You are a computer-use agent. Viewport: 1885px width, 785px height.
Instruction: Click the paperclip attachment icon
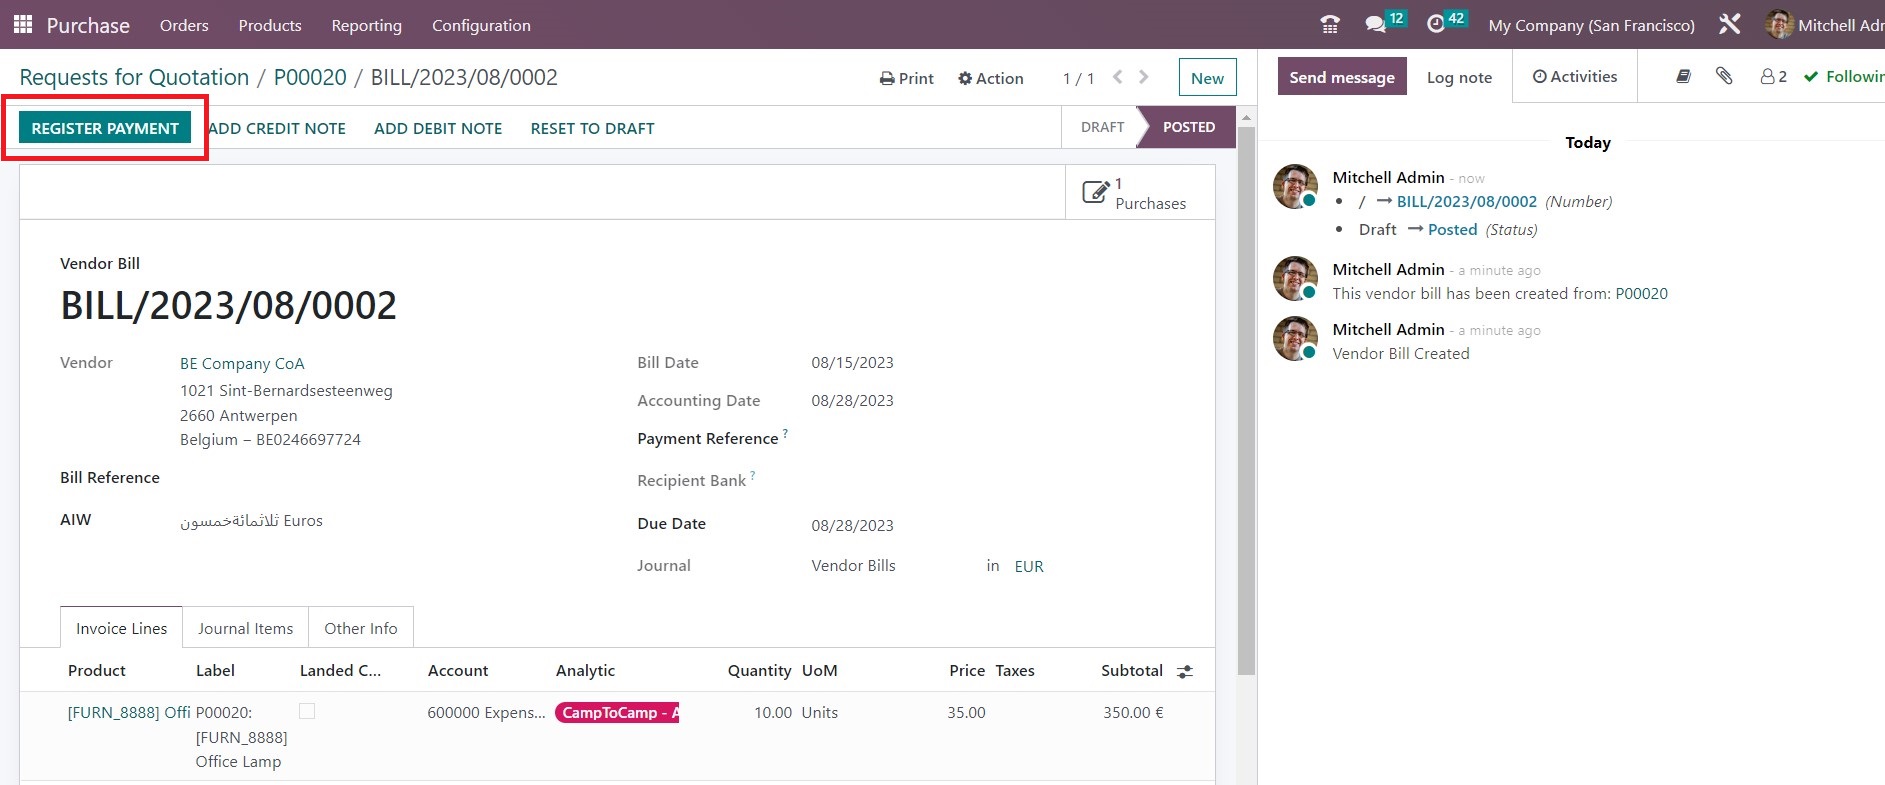pos(1724,76)
